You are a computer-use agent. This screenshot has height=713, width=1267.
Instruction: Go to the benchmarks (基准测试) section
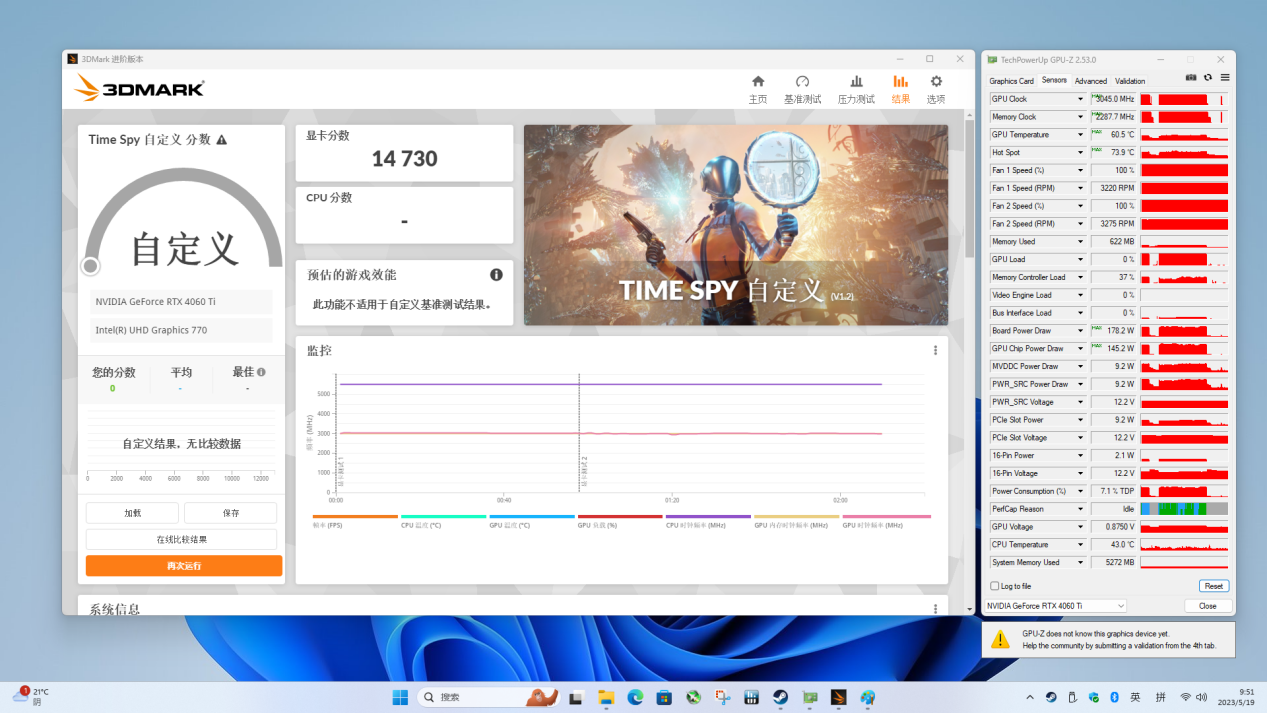coord(802,88)
